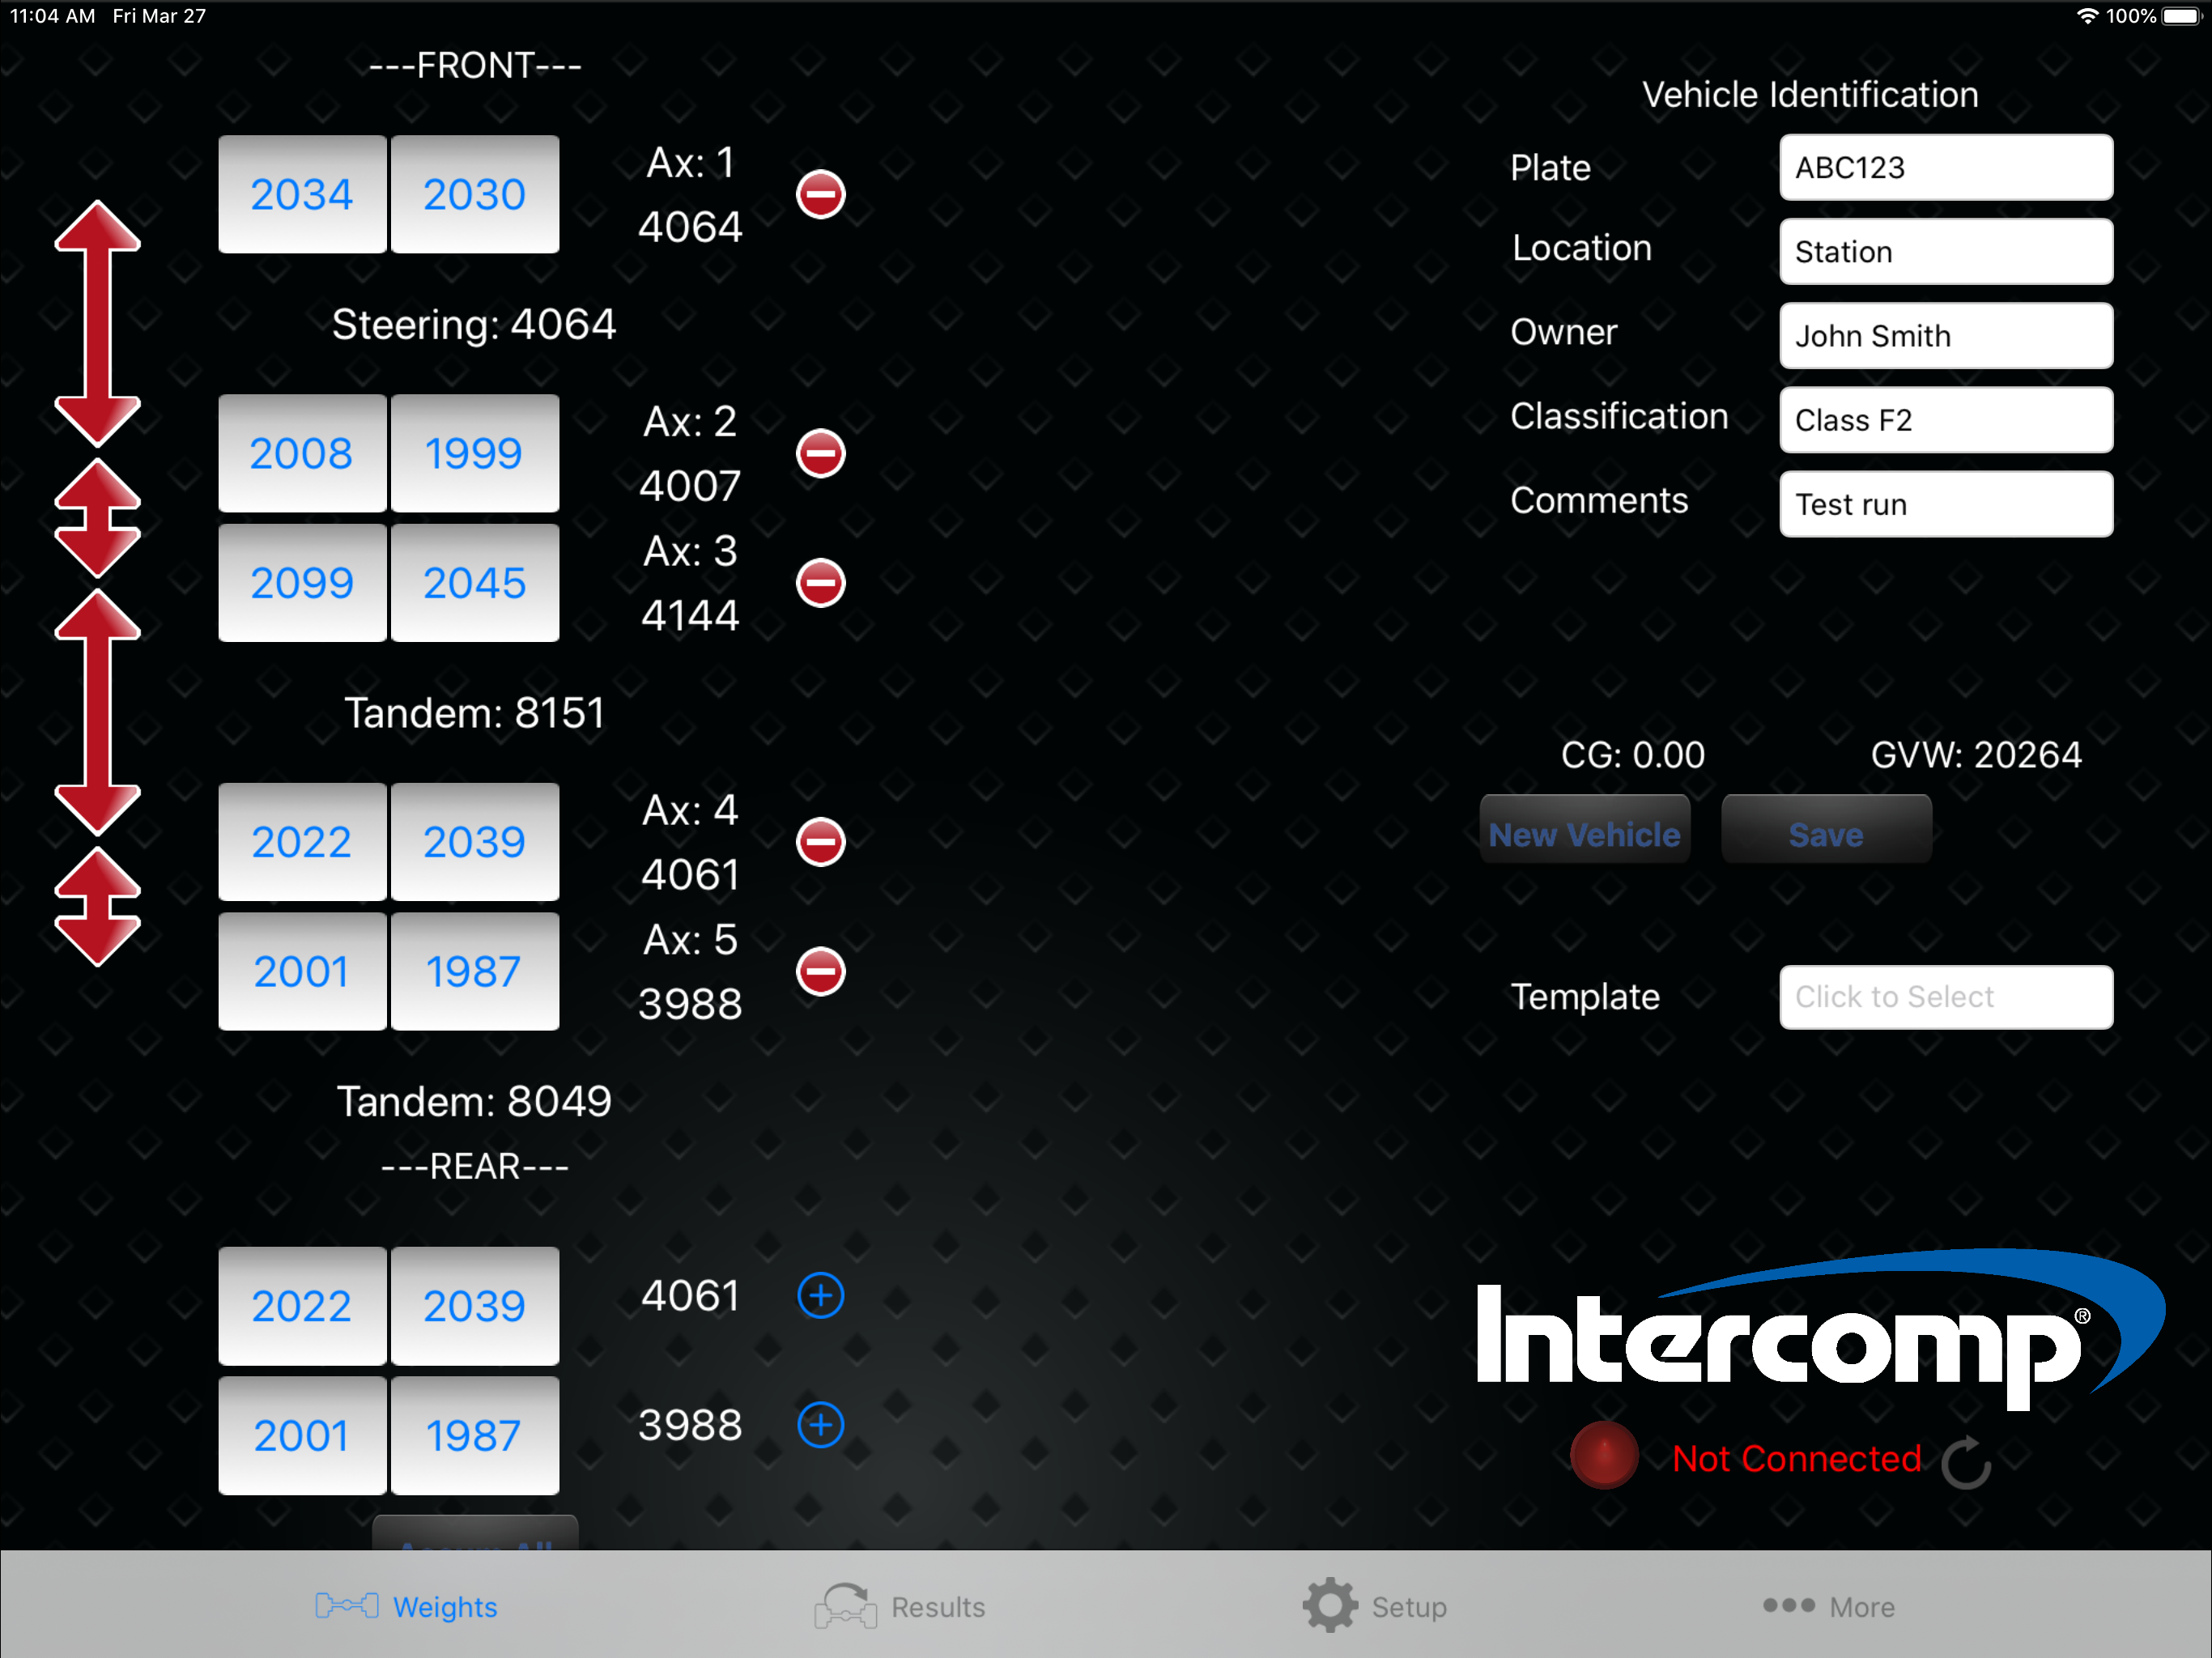
Task: Tap the Plate field containing ABC123
Action: coord(1945,168)
